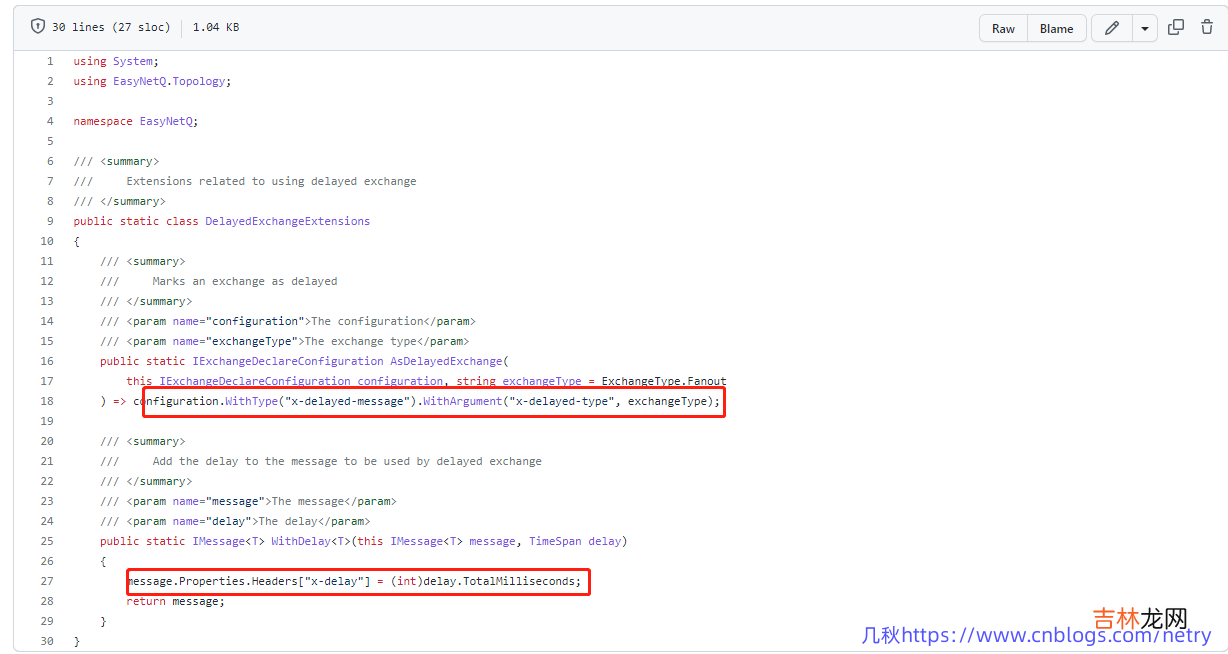Click line number 1 in the gutter

(x=50, y=61)
